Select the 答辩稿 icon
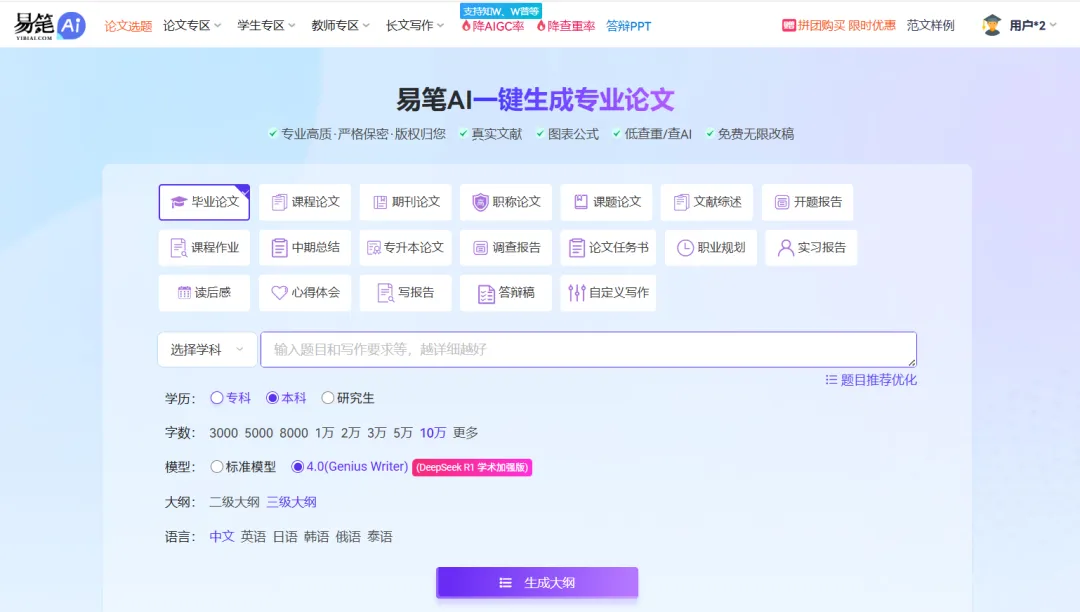This screenshot has width=1080, height=612. click(x=486, y=294)
